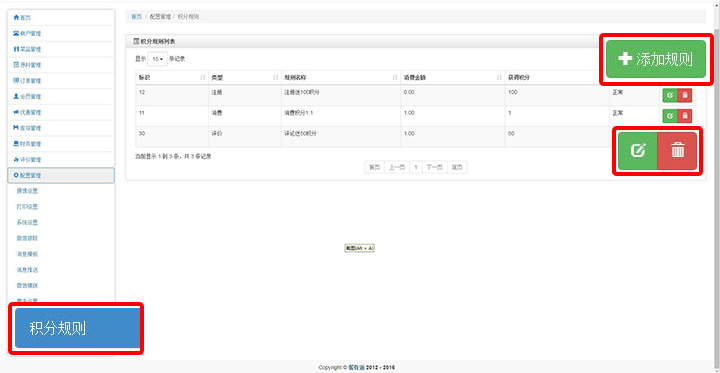Go to 下一页 next page
720x373 pixels.
(x=434, y=167)
